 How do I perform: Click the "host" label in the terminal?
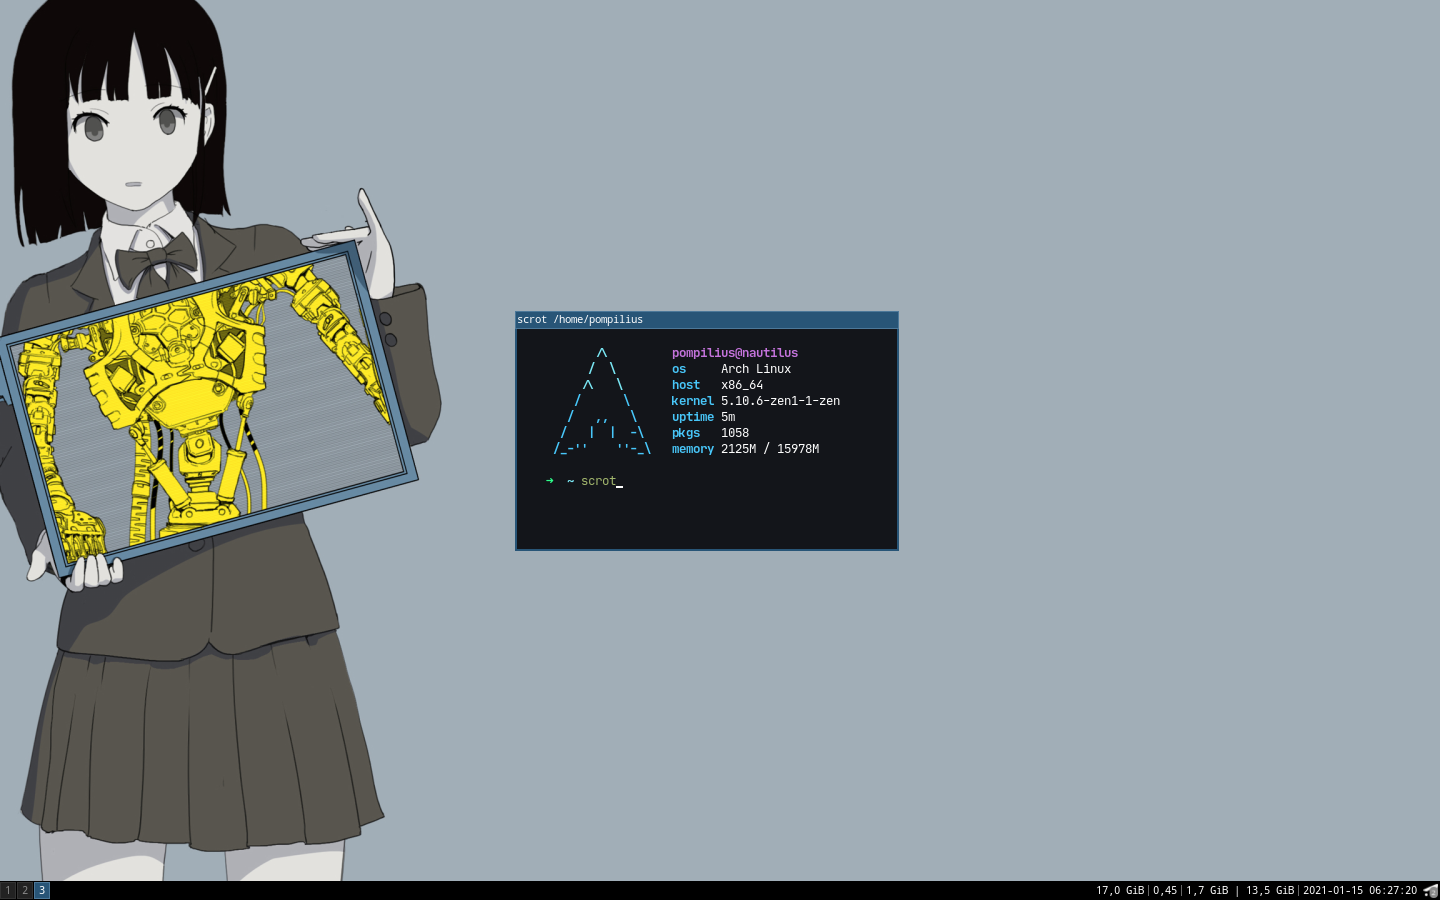point(686,385)
